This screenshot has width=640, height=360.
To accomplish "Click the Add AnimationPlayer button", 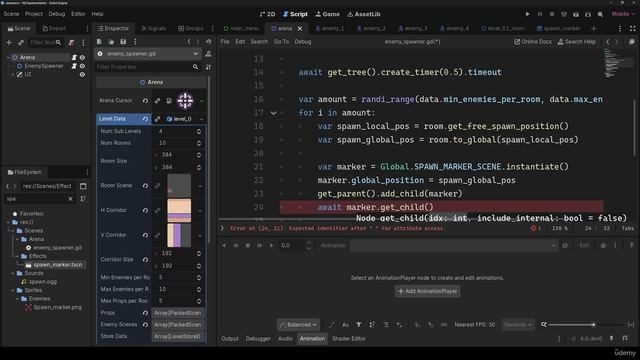I will pos(427,291).
